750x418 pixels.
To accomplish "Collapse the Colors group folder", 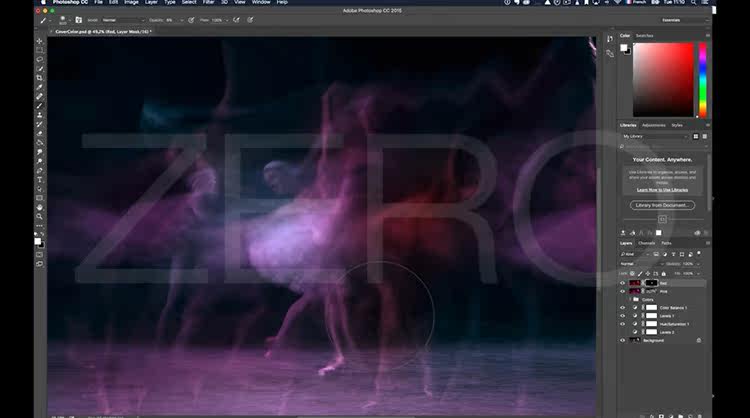I will click(x=629, y=299).
